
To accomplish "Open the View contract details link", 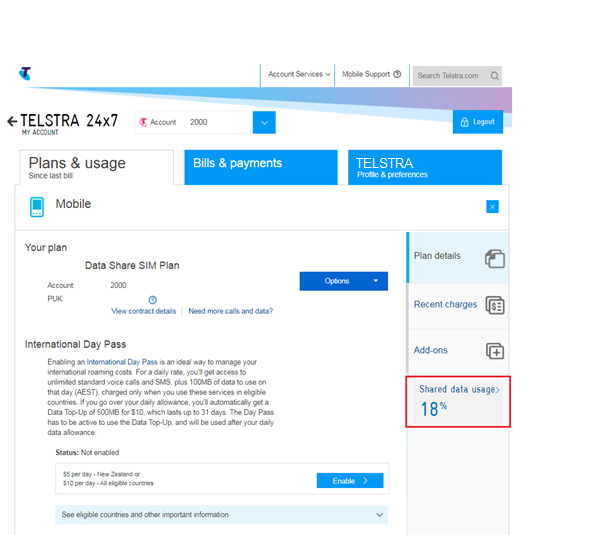I will tap(143, 311).
